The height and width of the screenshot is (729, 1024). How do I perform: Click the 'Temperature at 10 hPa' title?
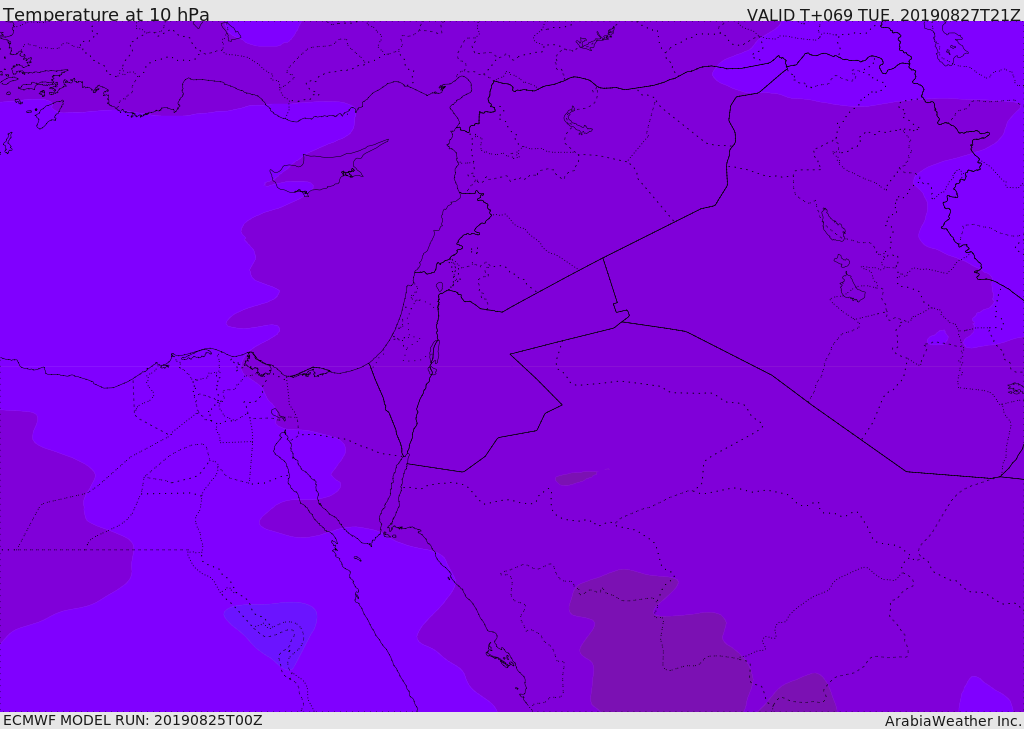tap(106, 14)
